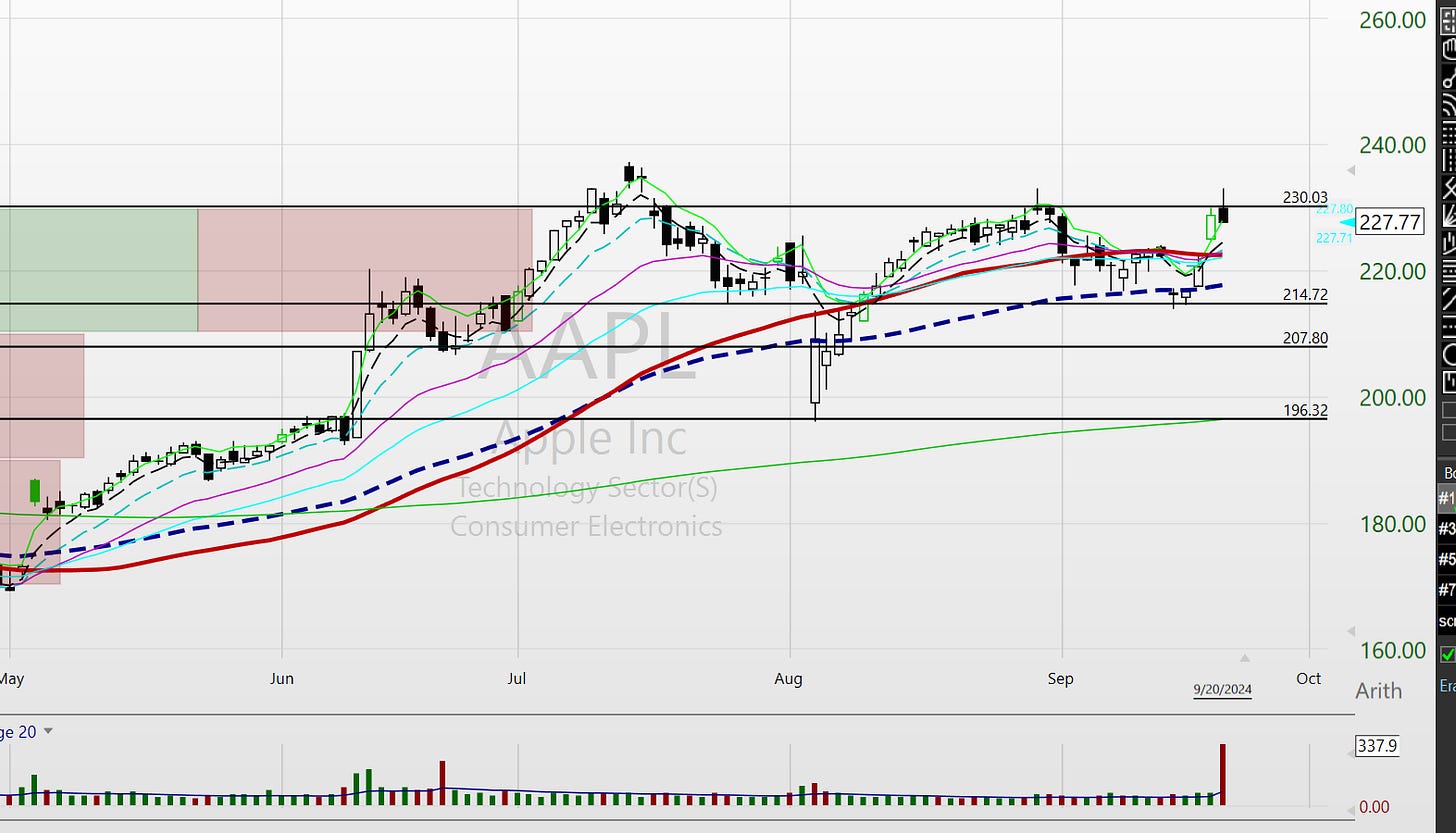Click the current price box 227.77
The width and height of the screenshot is (1456, 833).
point(1390,222)
